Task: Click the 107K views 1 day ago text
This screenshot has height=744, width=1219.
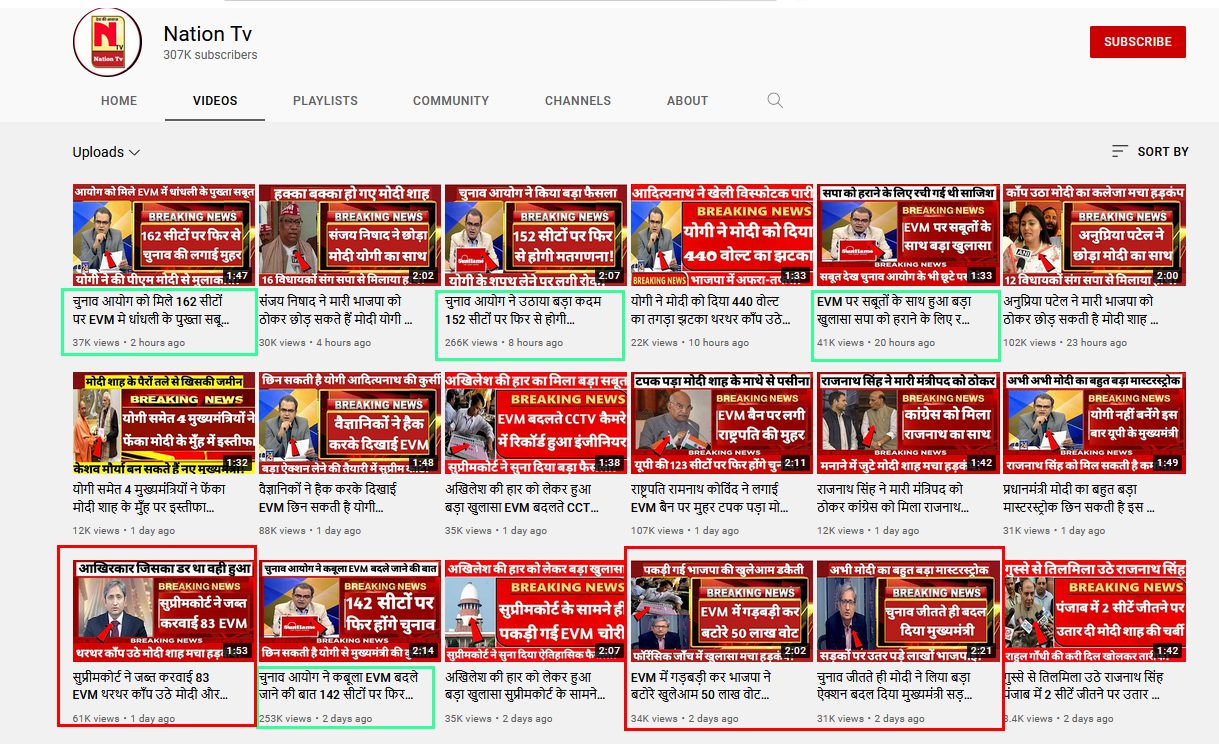Action: click(685, 531)
